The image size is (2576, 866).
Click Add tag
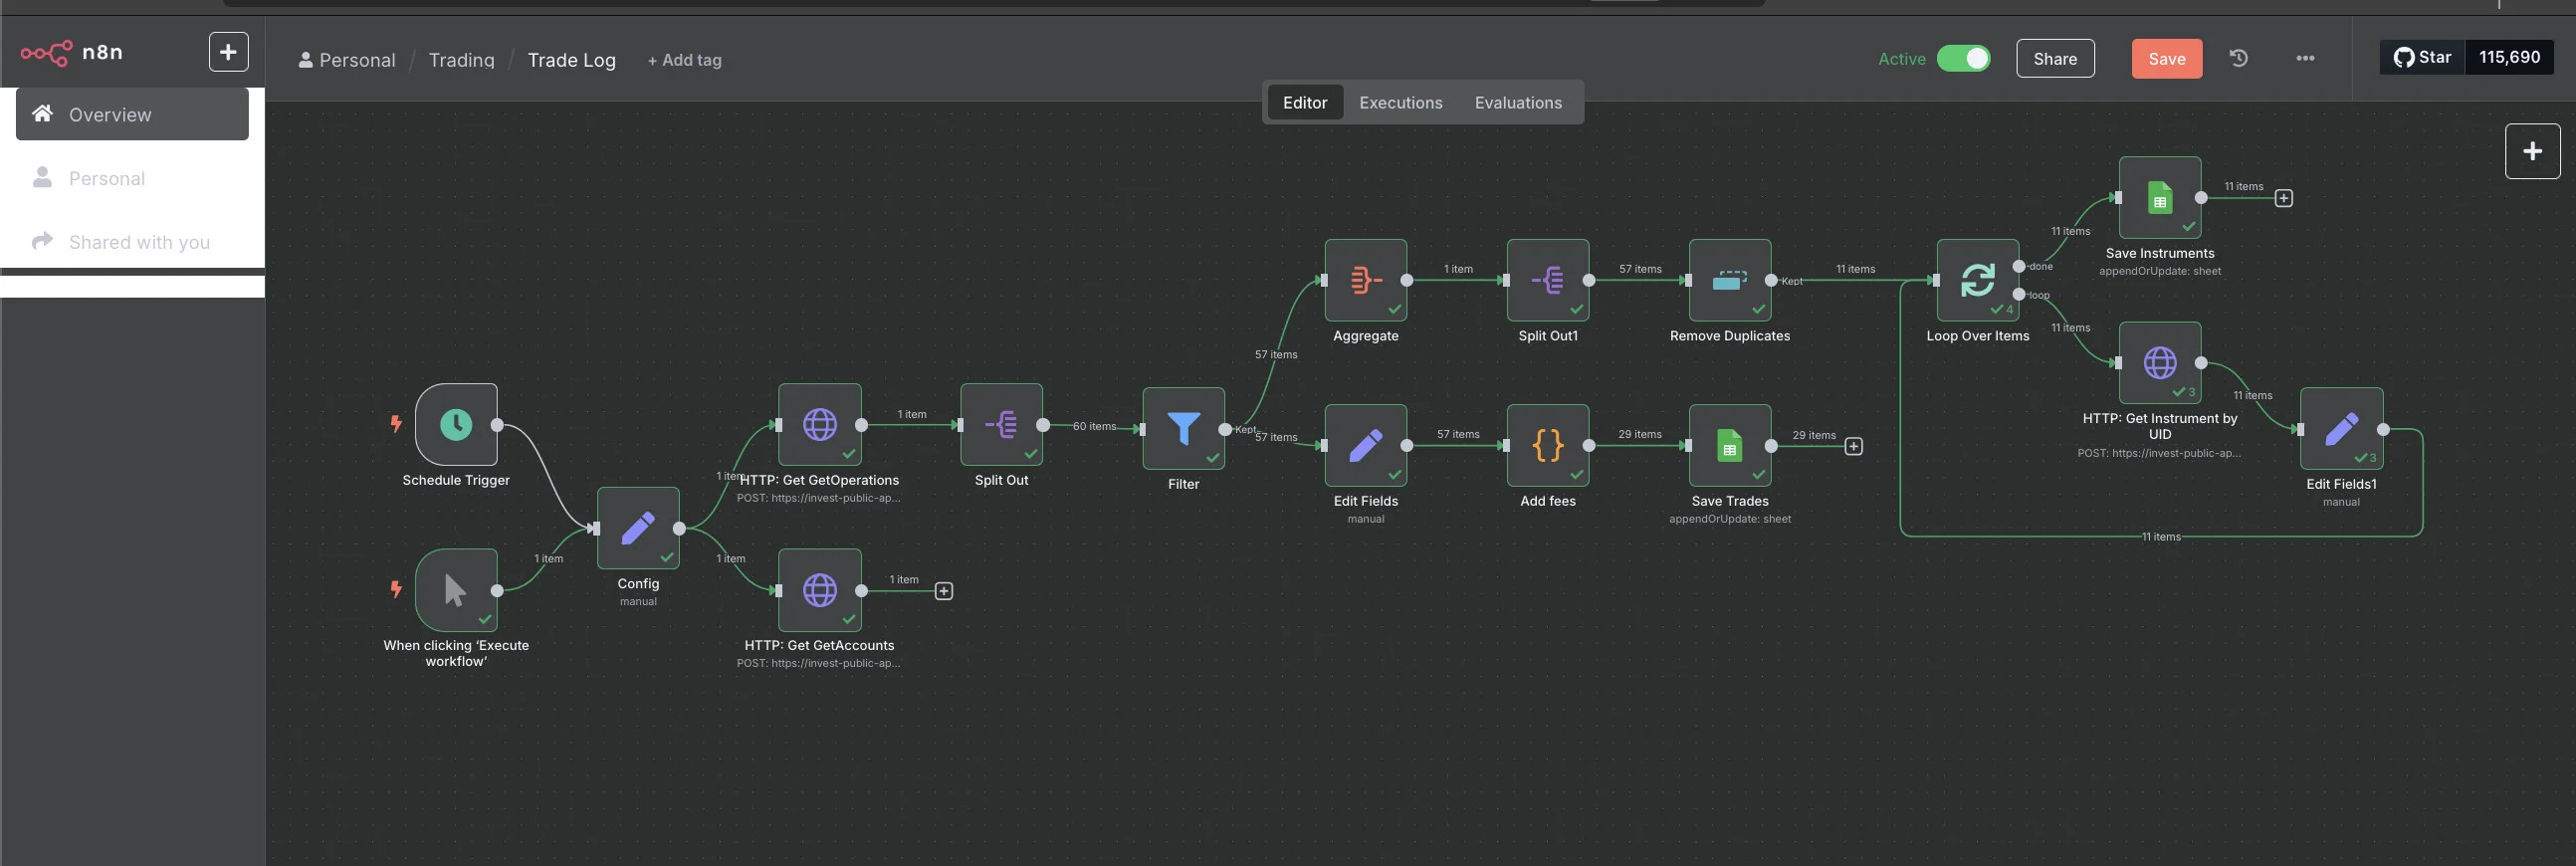(684, 60)
